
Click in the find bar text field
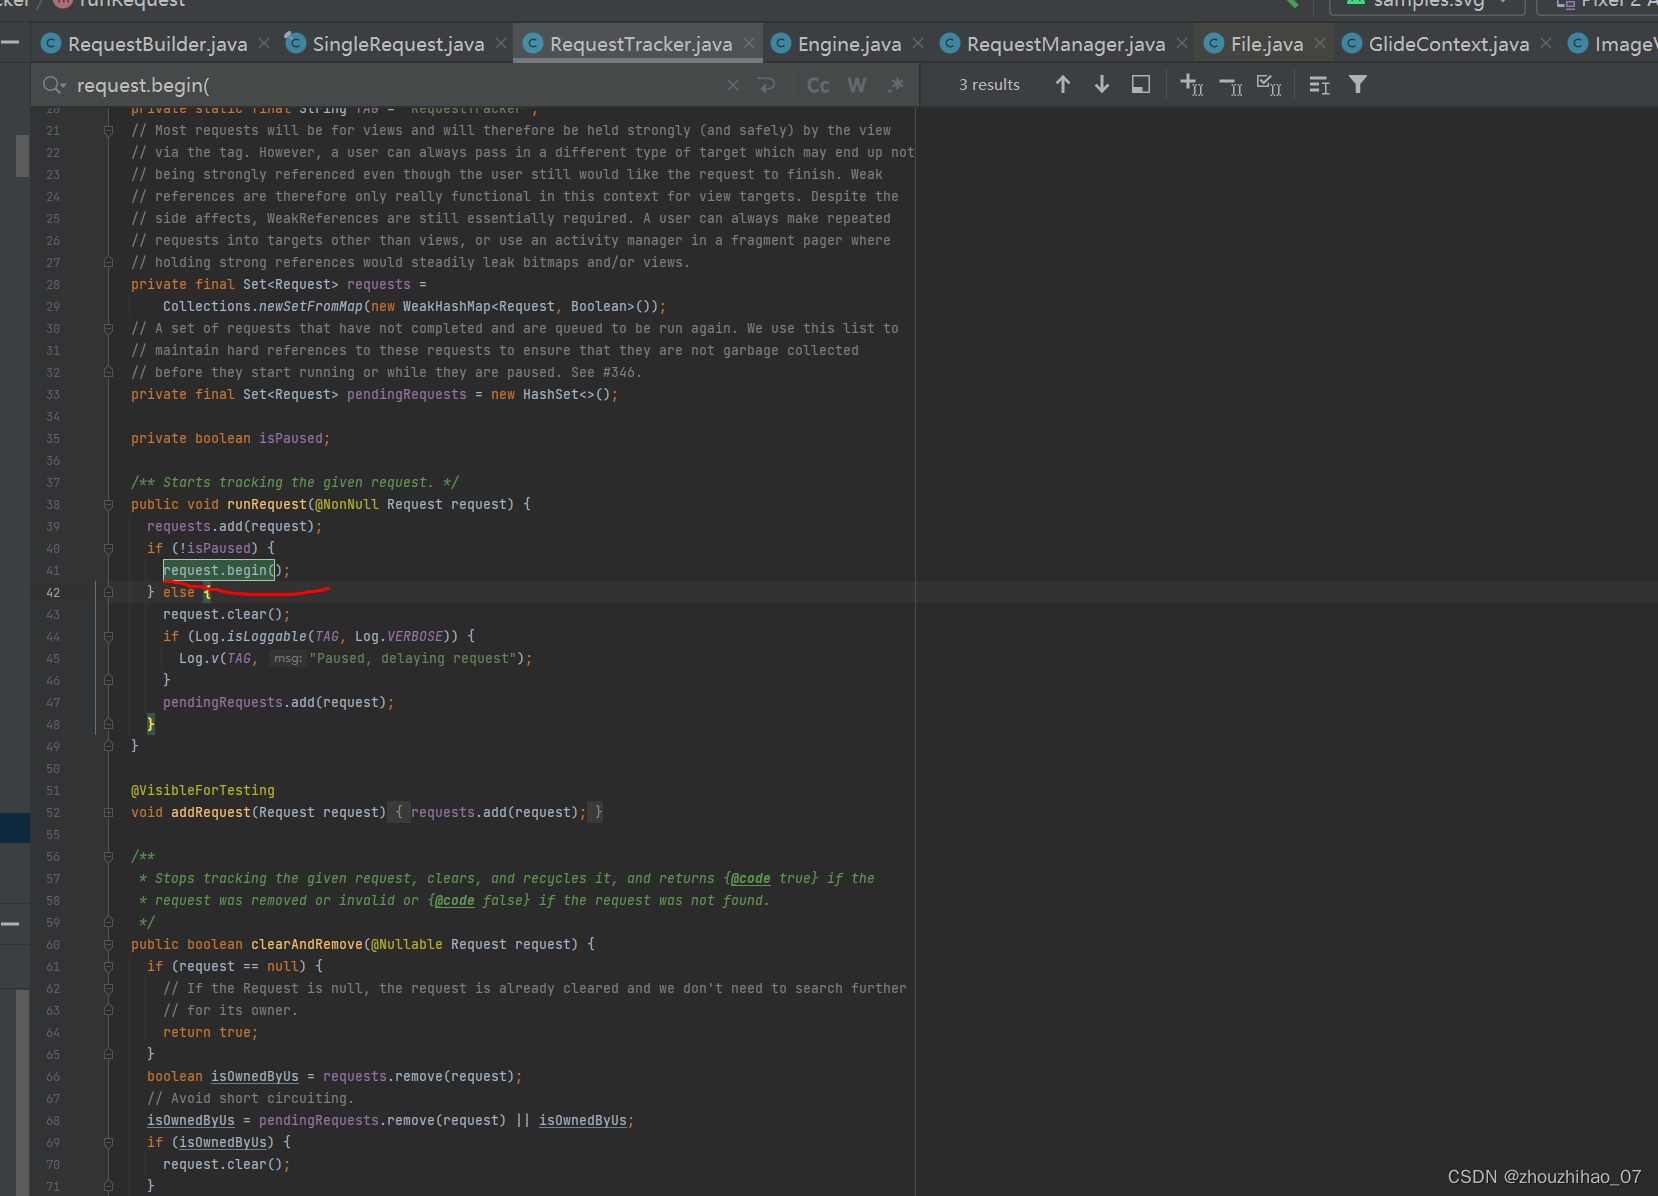pyautogui.click(x=400, y=85)
